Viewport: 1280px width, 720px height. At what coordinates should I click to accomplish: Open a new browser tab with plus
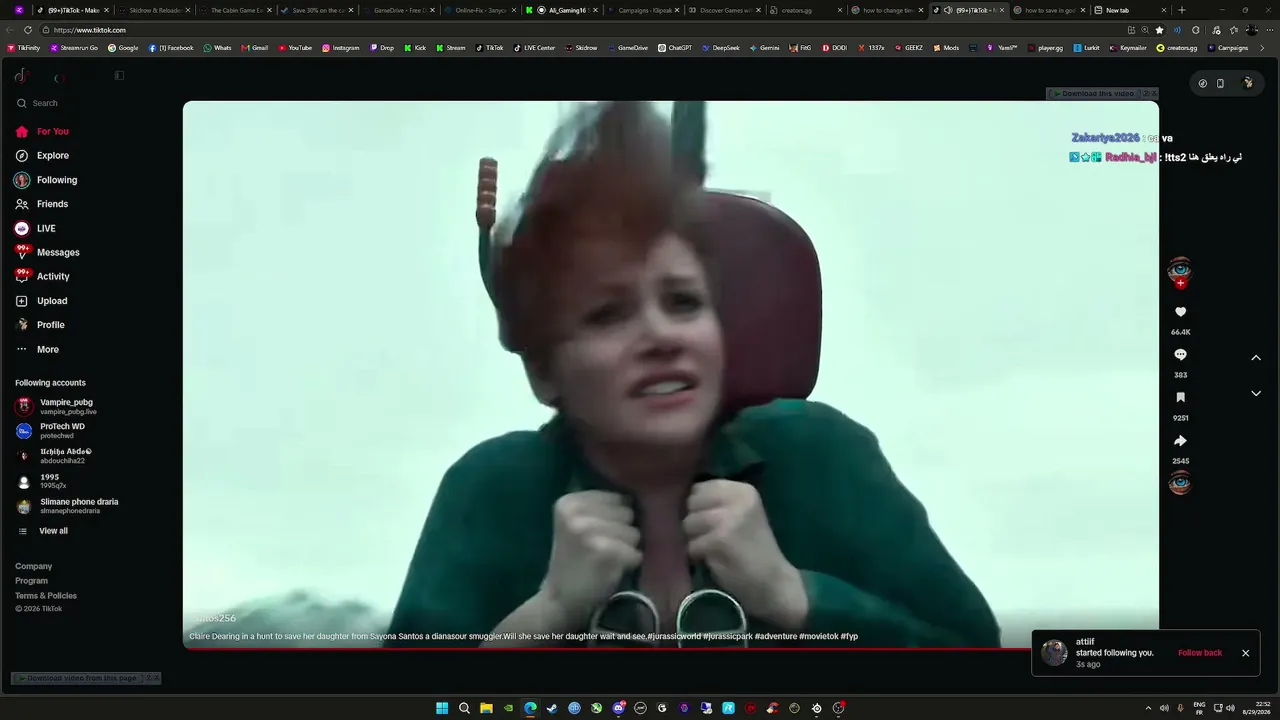click(1182, 10)
